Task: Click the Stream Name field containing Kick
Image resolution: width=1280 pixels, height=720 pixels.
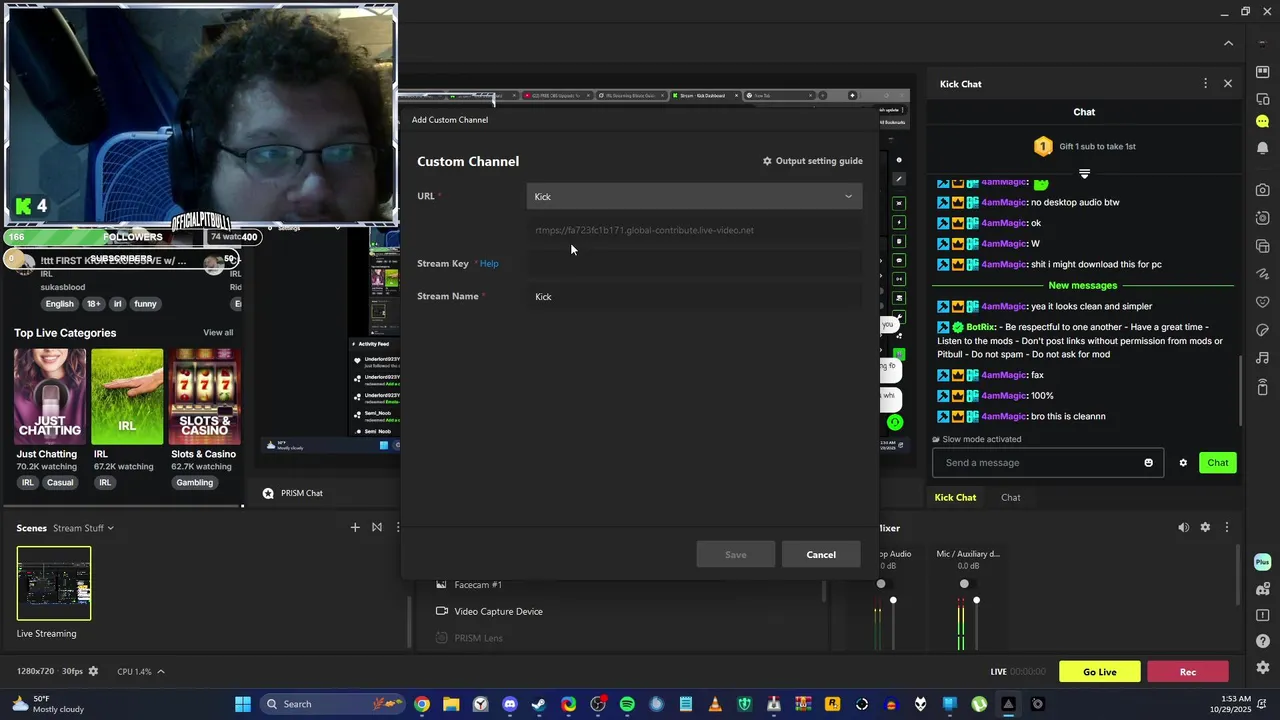Action: [x=694, y=297]
